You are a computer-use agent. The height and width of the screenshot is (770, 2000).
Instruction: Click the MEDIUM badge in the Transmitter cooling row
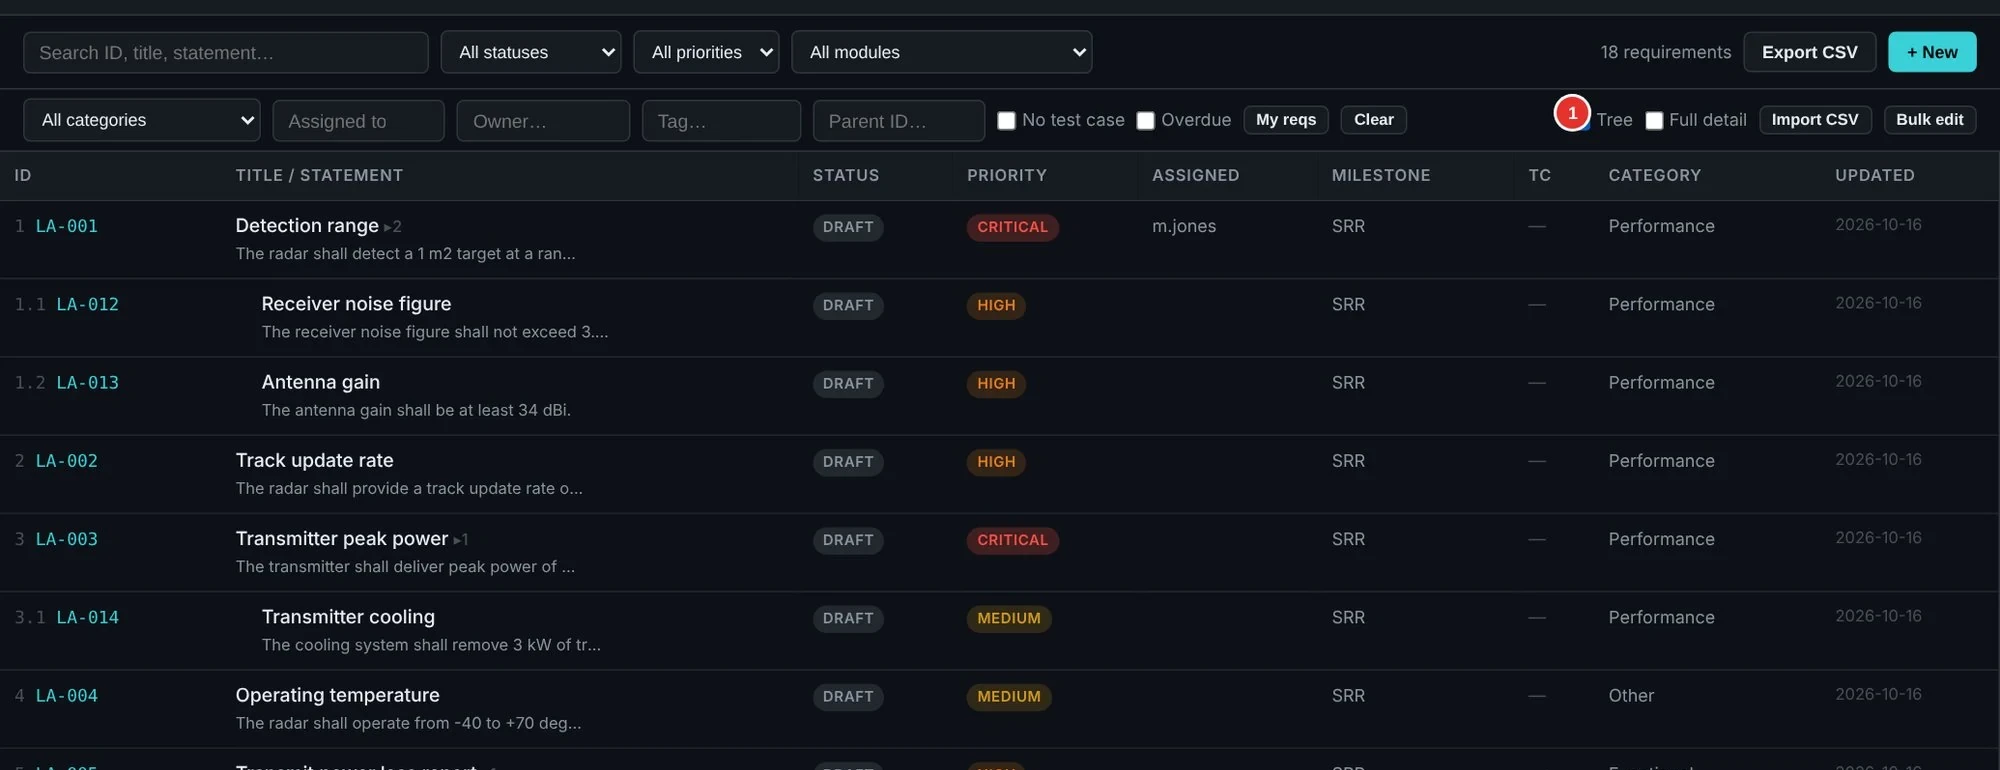click(x=1009, y=618)
